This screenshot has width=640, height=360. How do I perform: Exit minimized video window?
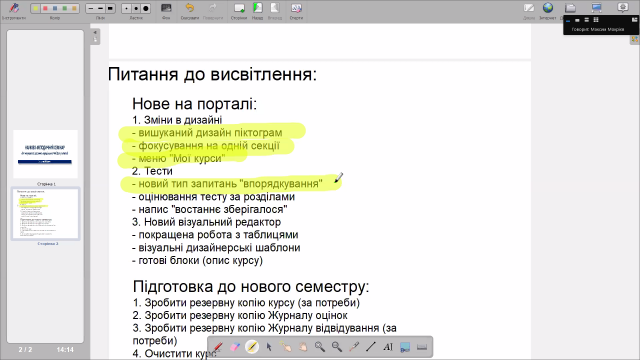(x=634, y=20)
